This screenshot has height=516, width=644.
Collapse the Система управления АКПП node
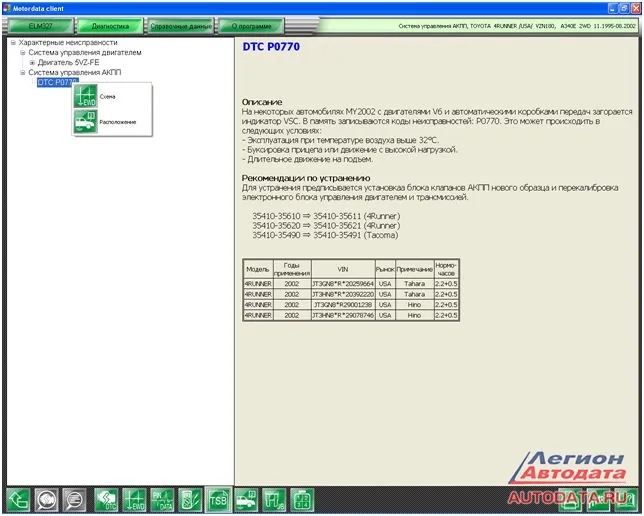pyautogui.click(x=23, y=73)
